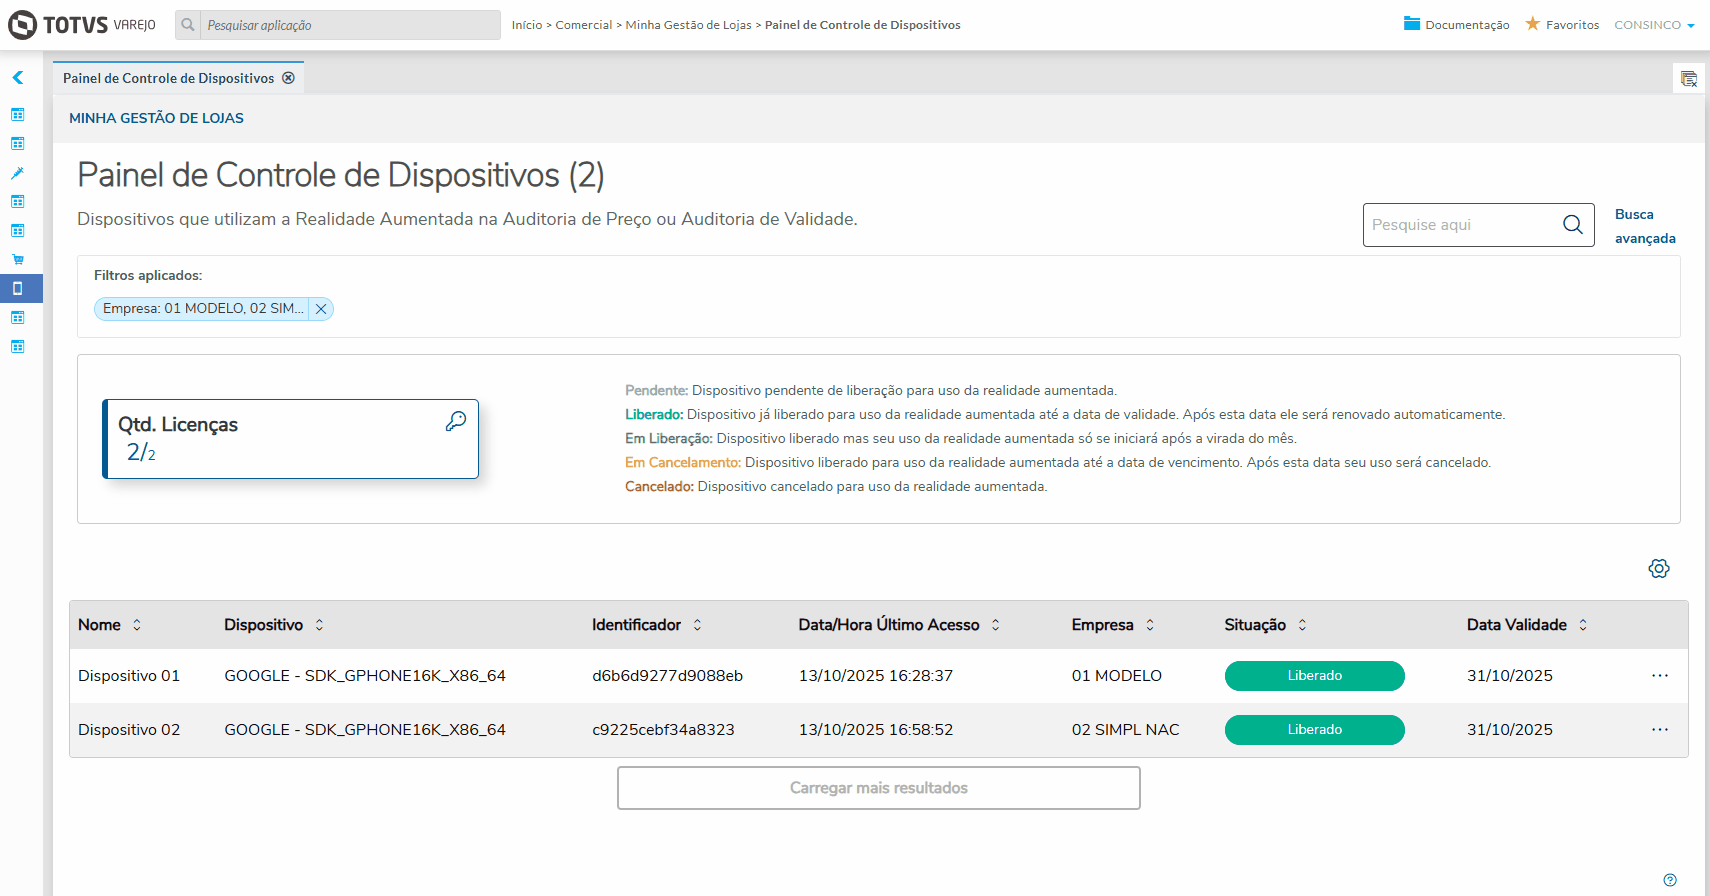Open the table settings gear icon
The image size is (1710, 896).
[1659, 569]
